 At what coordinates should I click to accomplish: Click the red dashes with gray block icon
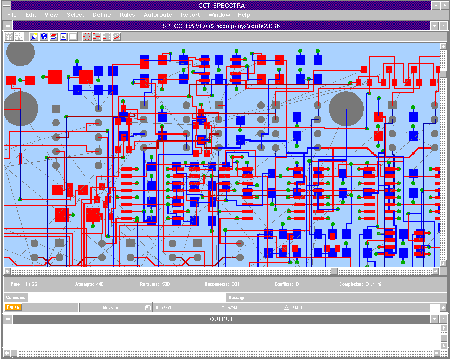click(107, 37)
